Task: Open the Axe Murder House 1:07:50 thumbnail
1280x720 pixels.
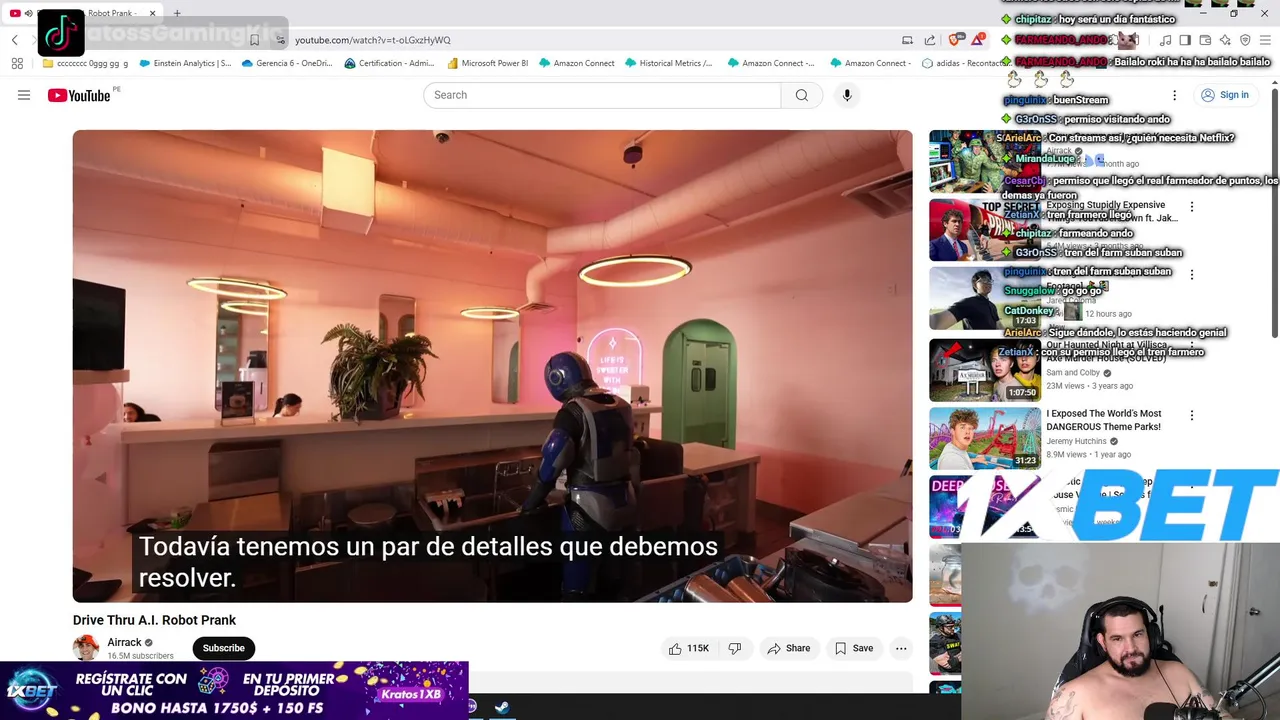Action: point(985,370)
